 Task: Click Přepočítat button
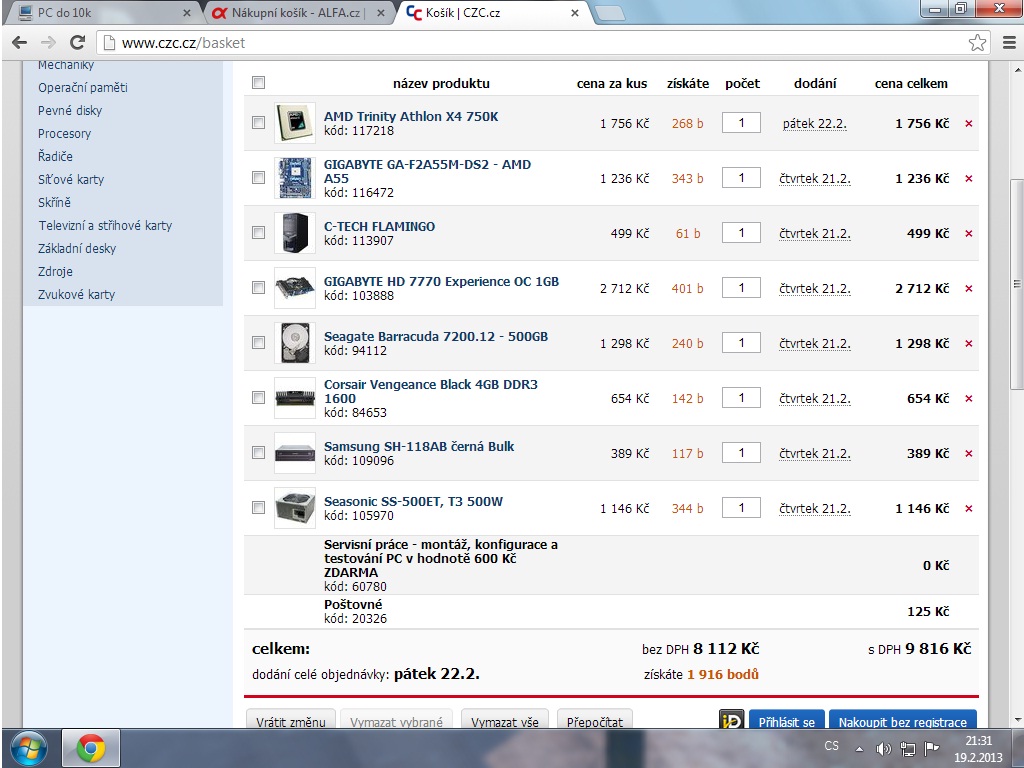click(x=595, y=720)
